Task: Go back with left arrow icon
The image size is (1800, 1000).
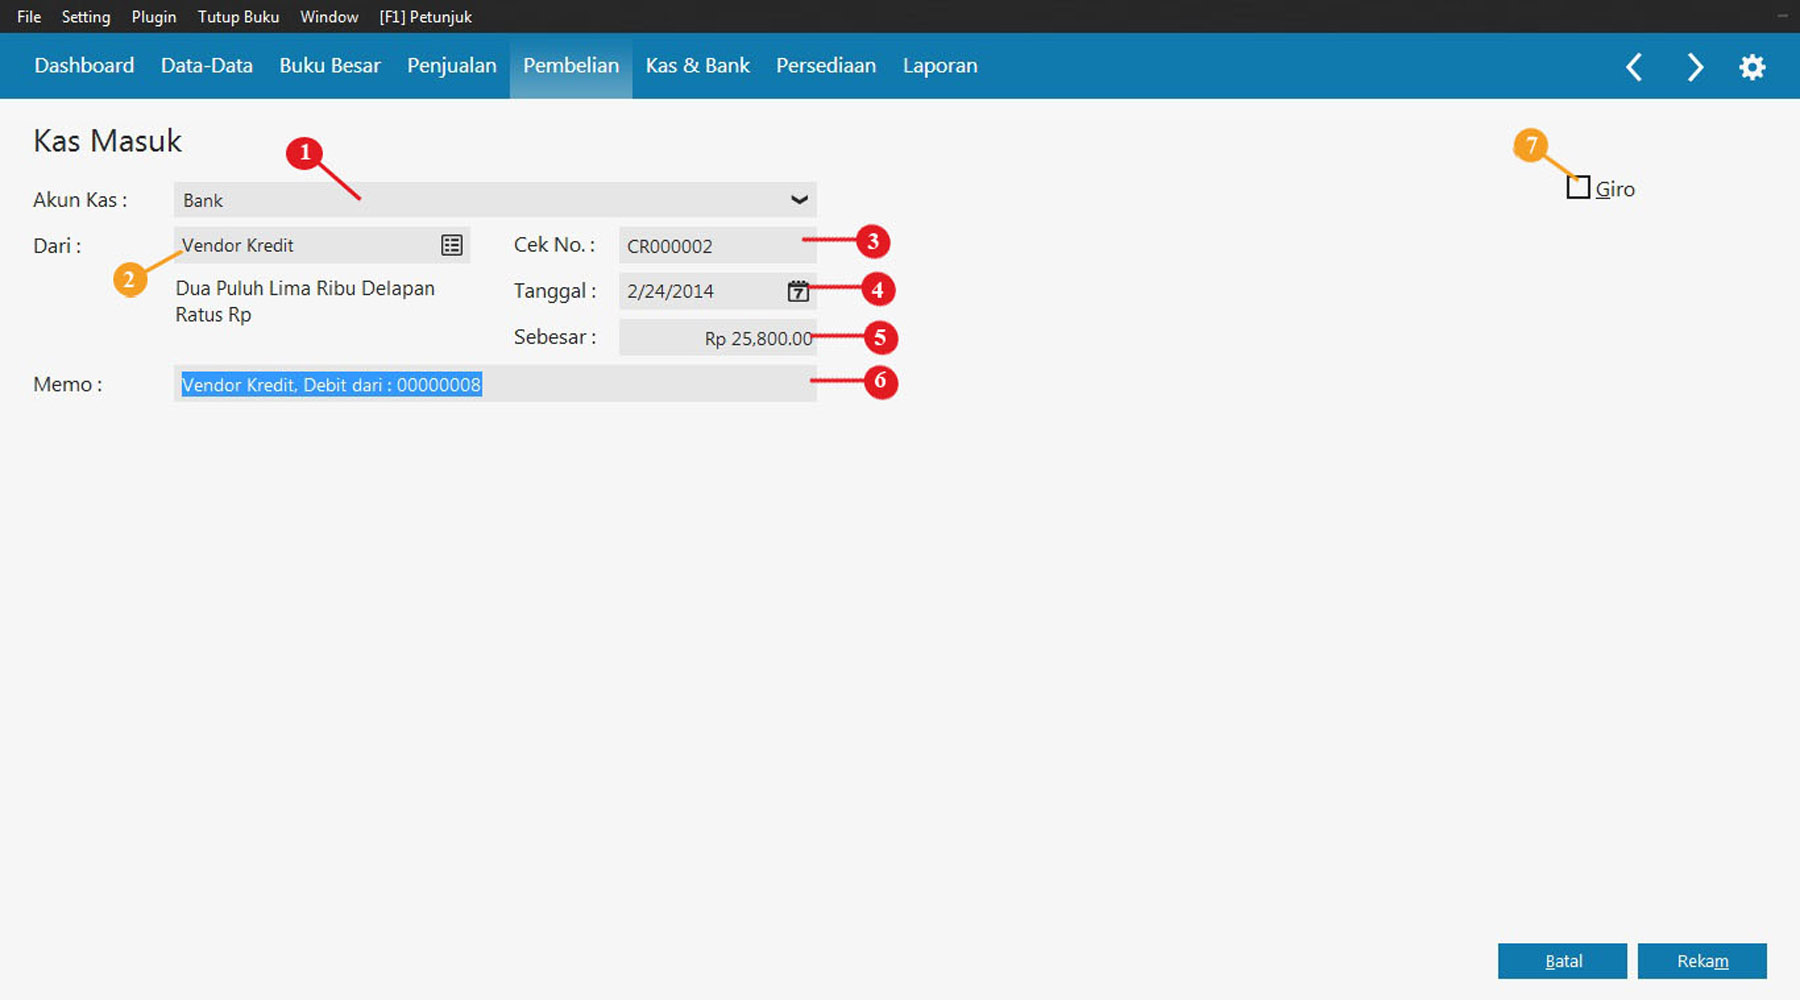Action: coord(1634,67)
